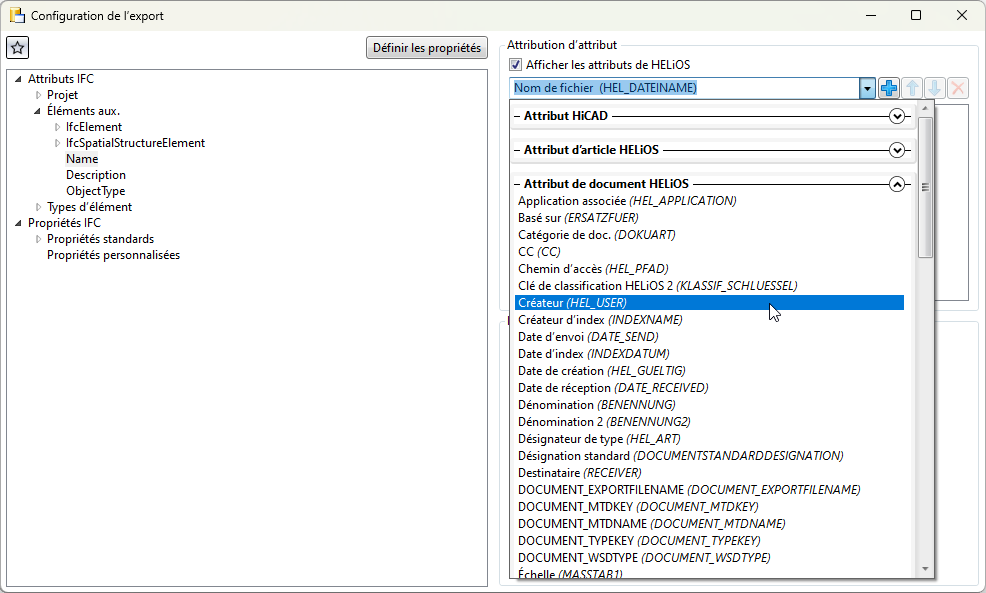Select 'Propriétés personnalisées' in the tree
The width and height of the screenshot is (986, 593).
click(x=113, y=255)
